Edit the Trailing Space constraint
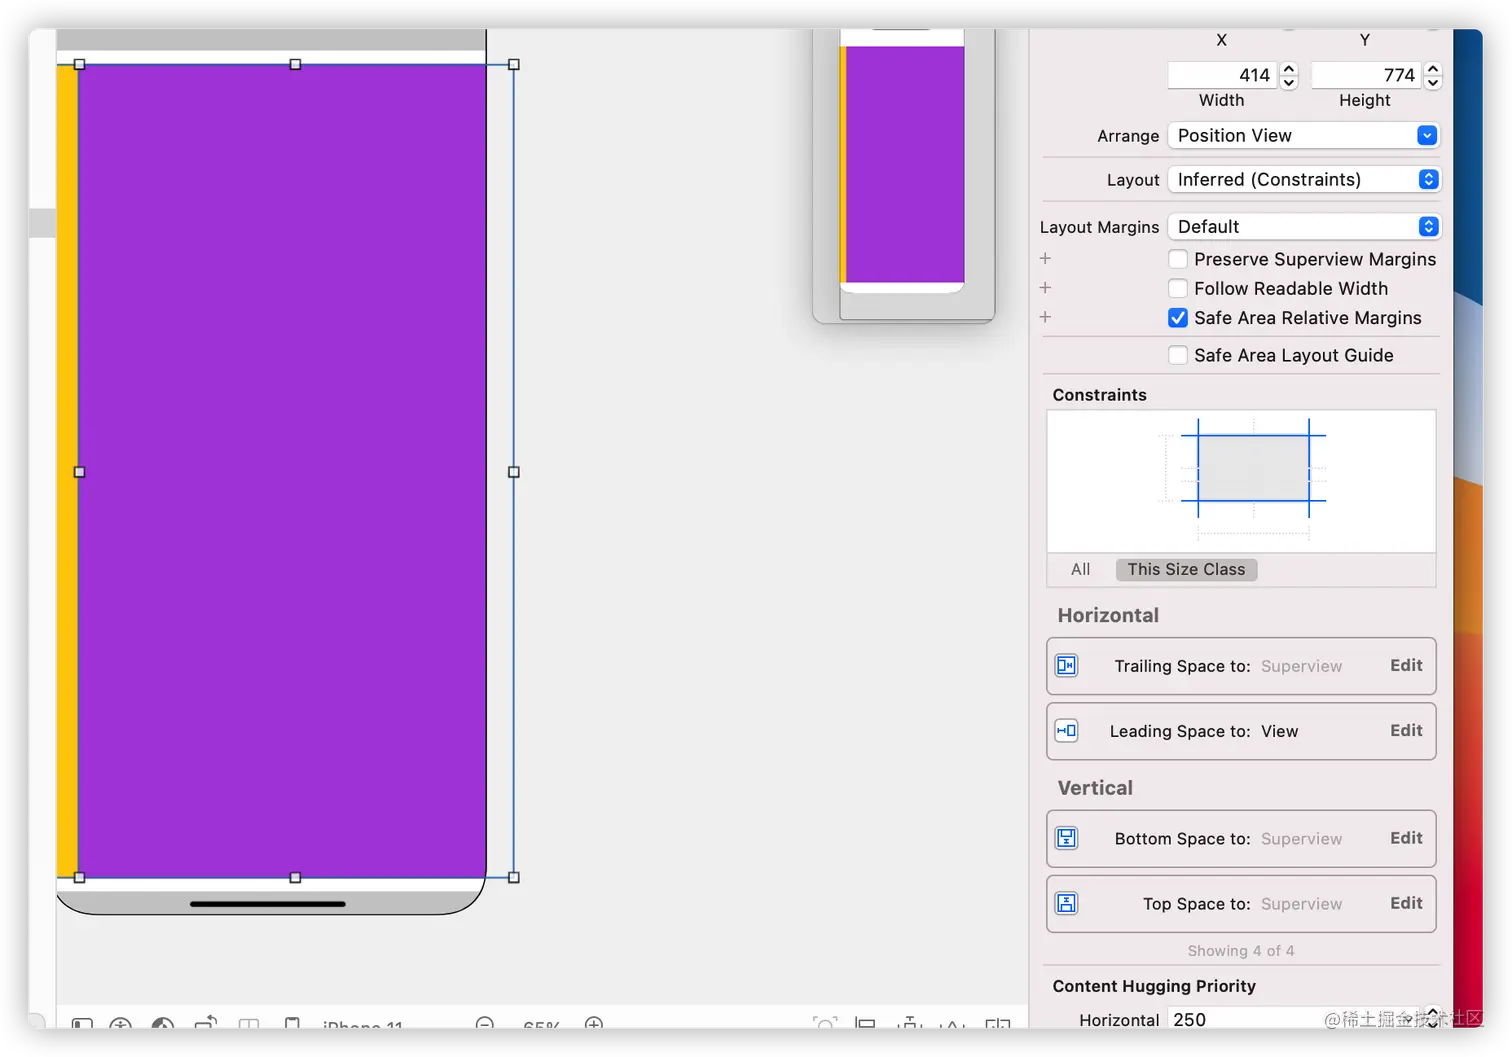1512x1057 pixels. [1406, 665]
